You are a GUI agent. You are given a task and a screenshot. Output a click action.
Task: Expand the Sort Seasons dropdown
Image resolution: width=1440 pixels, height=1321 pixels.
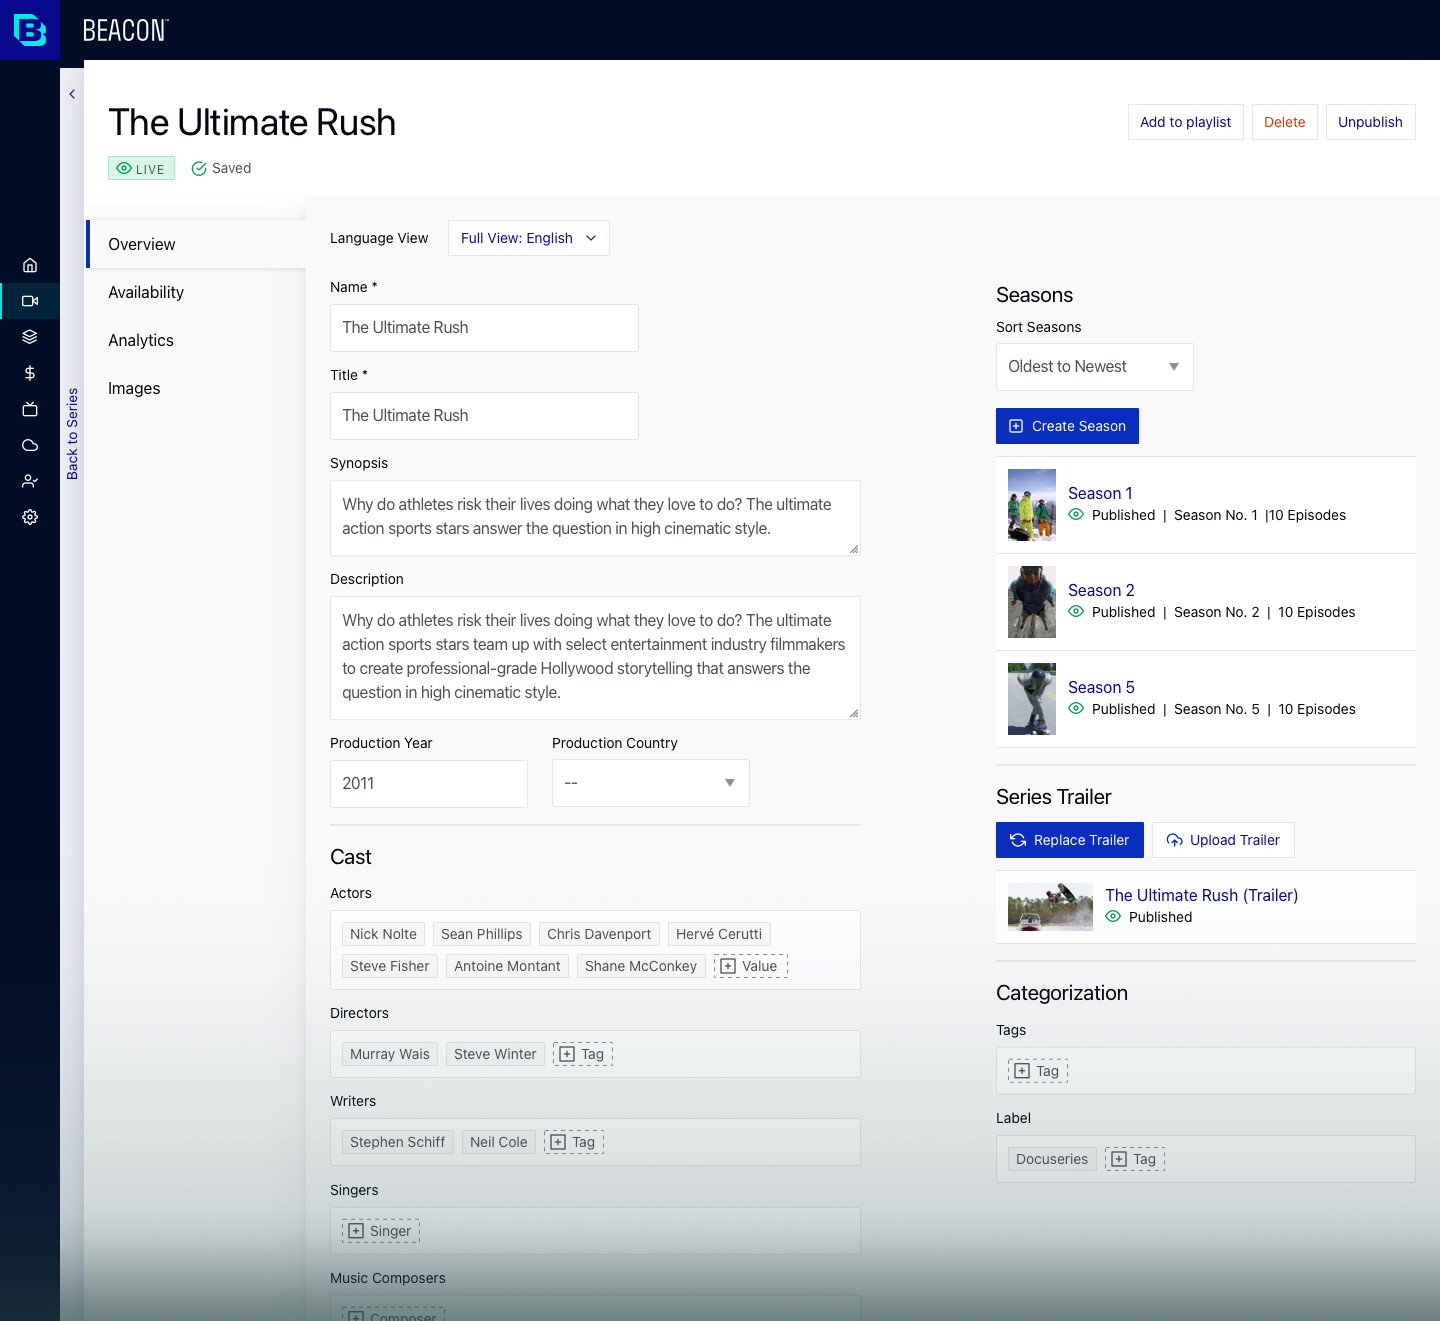coord(1094,367)
